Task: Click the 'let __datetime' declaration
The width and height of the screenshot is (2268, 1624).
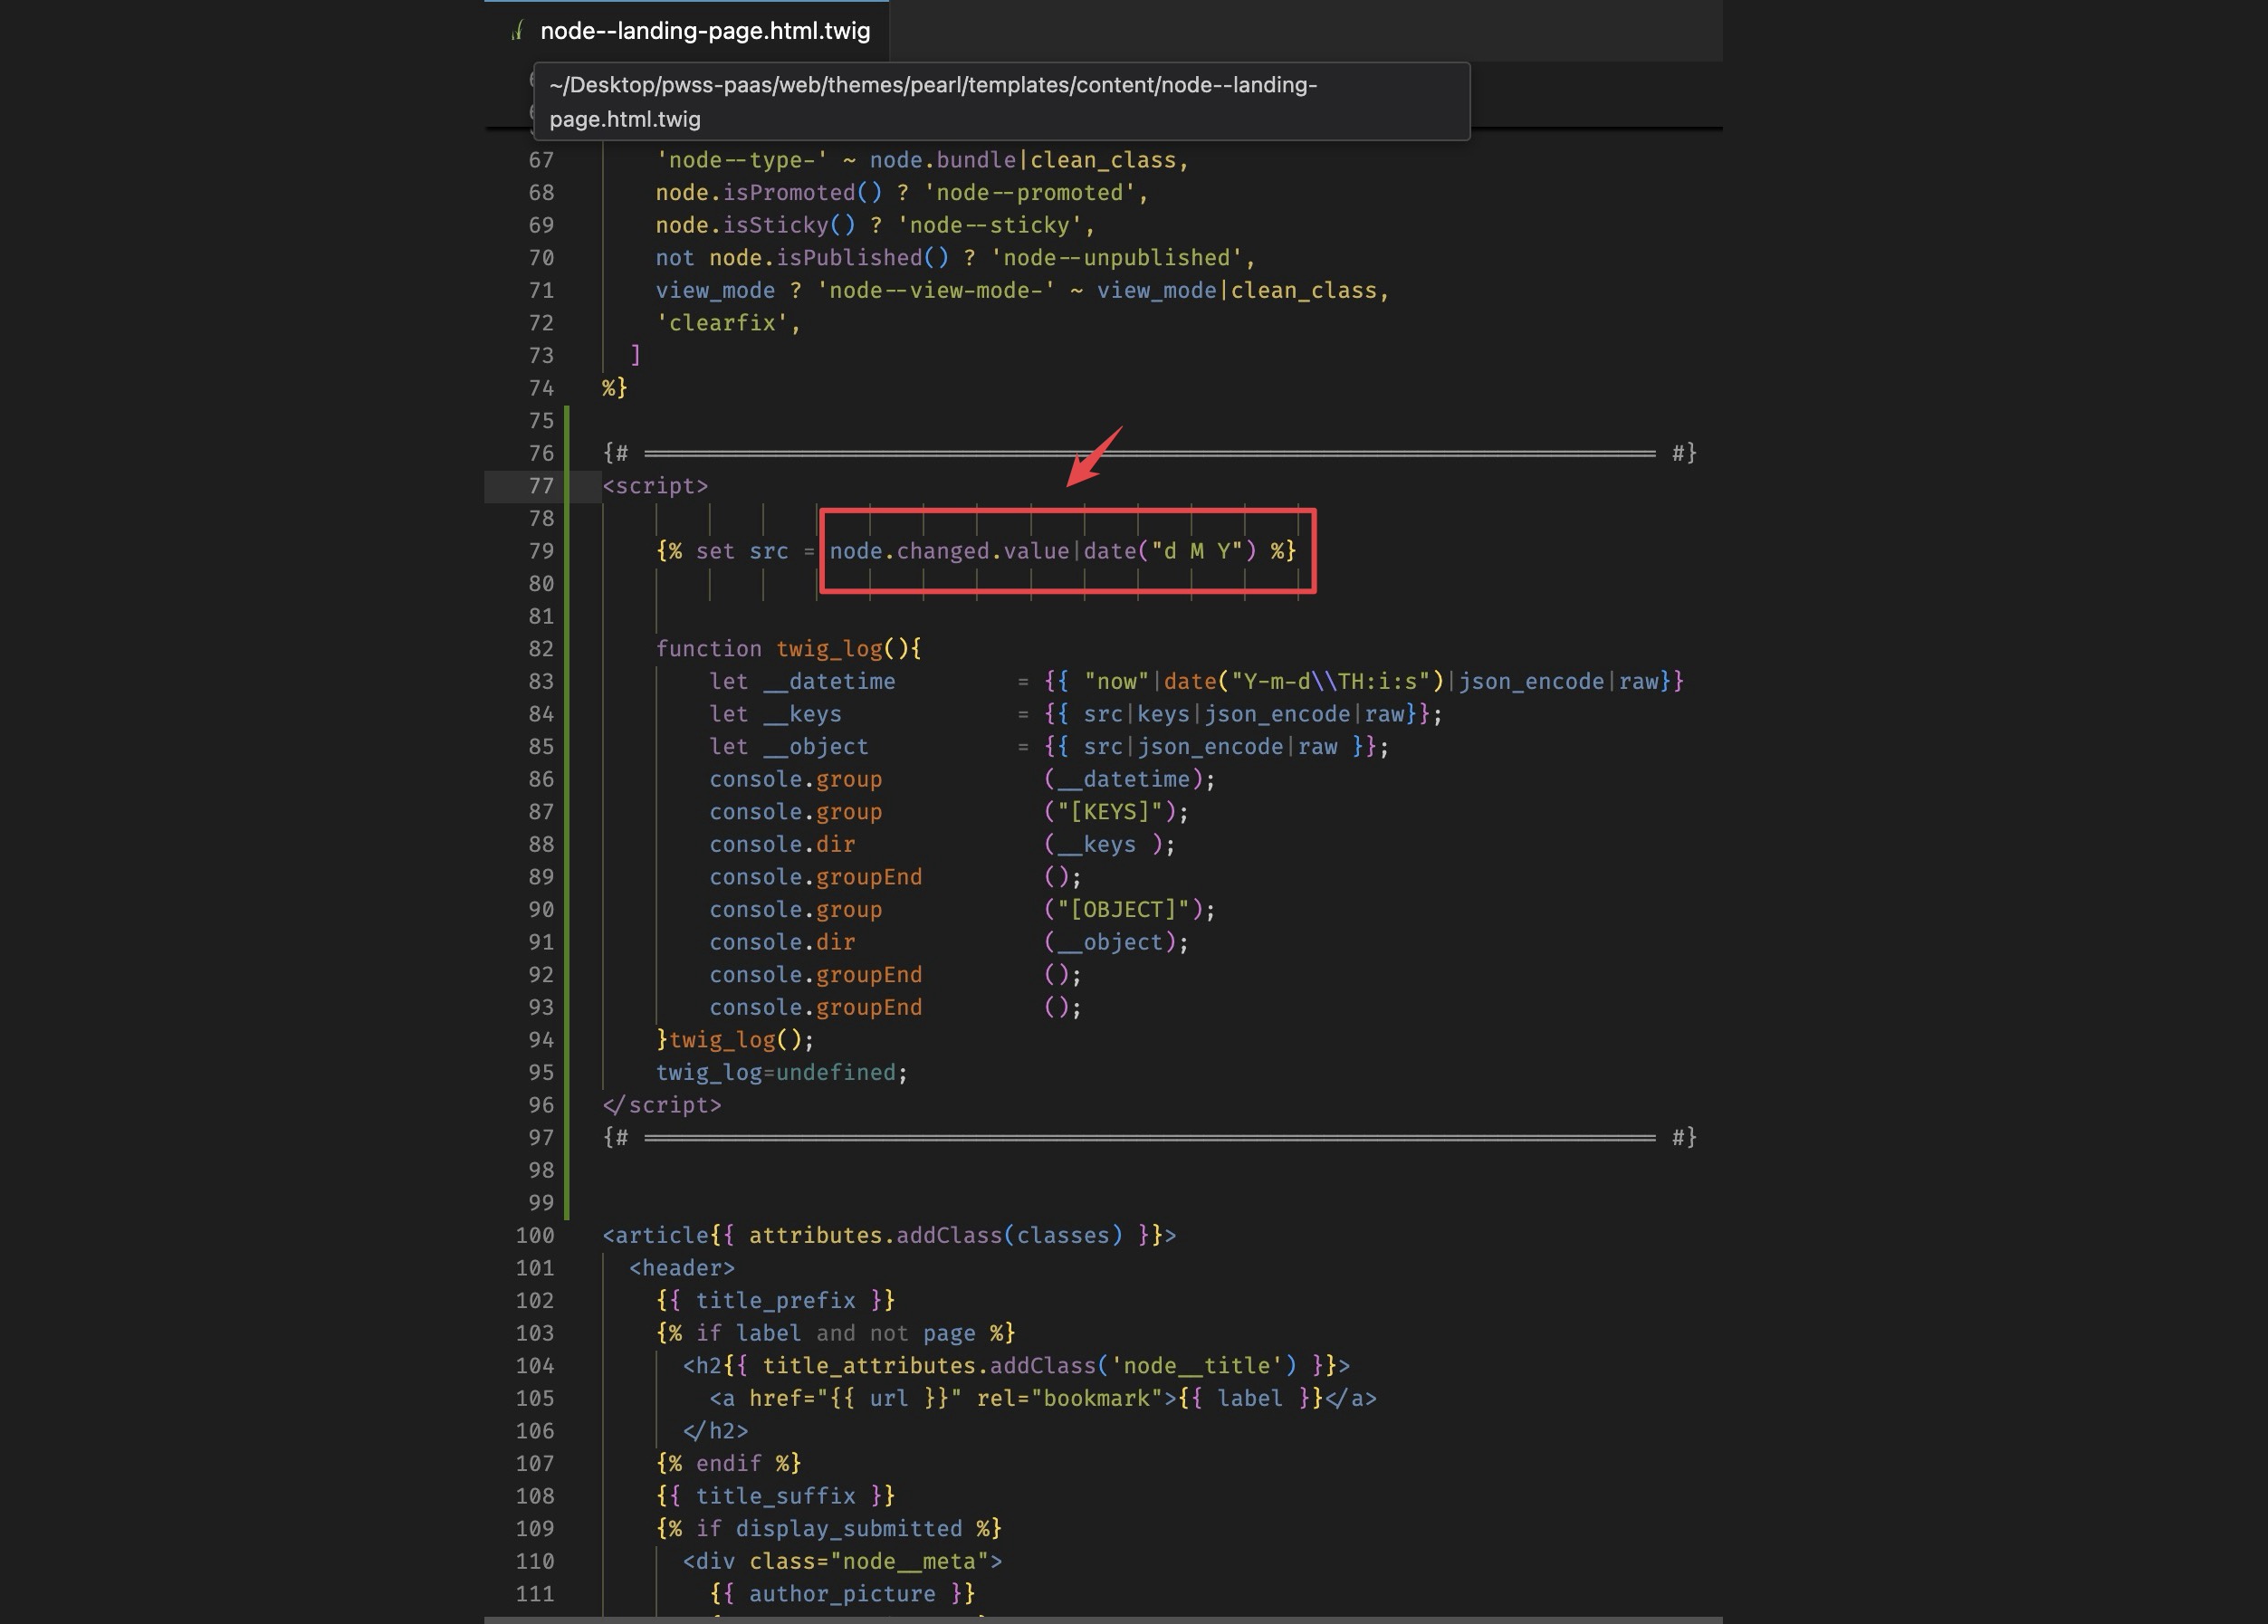Action: coord(802,681)
